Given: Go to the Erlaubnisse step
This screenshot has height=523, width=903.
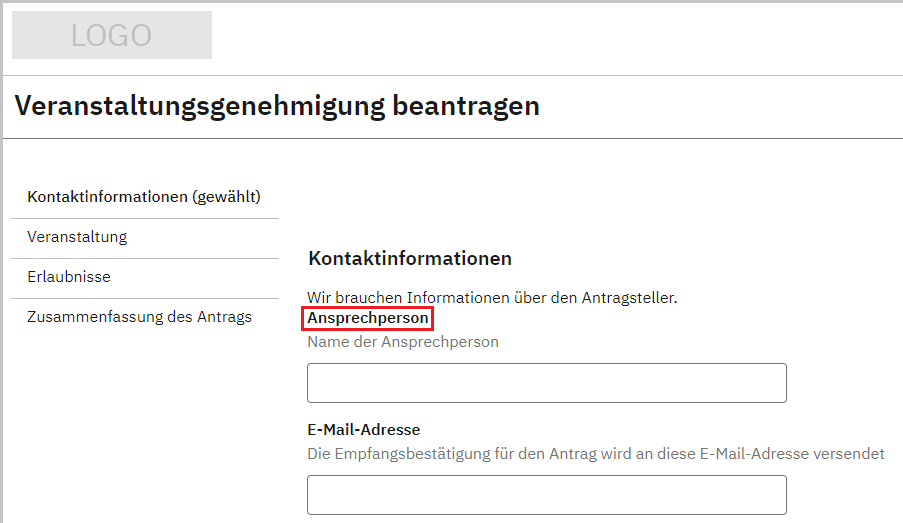Looking at the screenshot, I should (x=69, y=277).
